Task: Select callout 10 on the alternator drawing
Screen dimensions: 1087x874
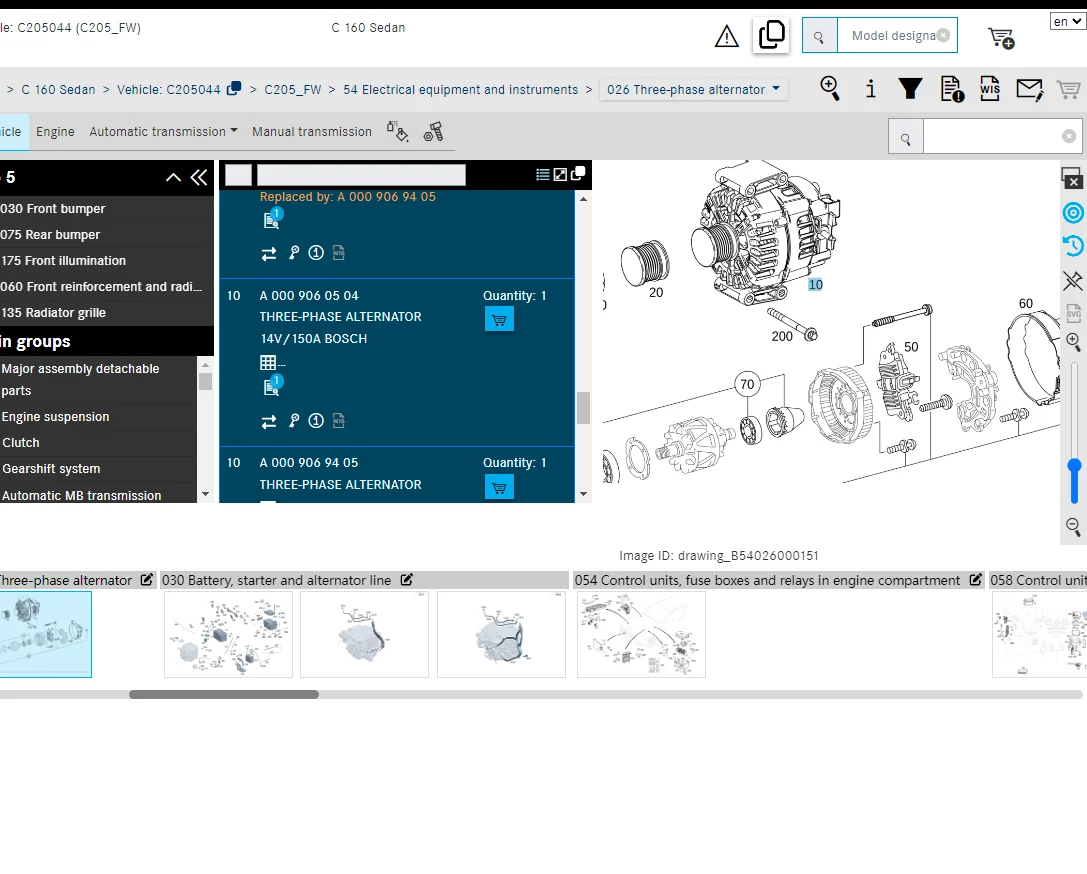Action: pos(815,285)
